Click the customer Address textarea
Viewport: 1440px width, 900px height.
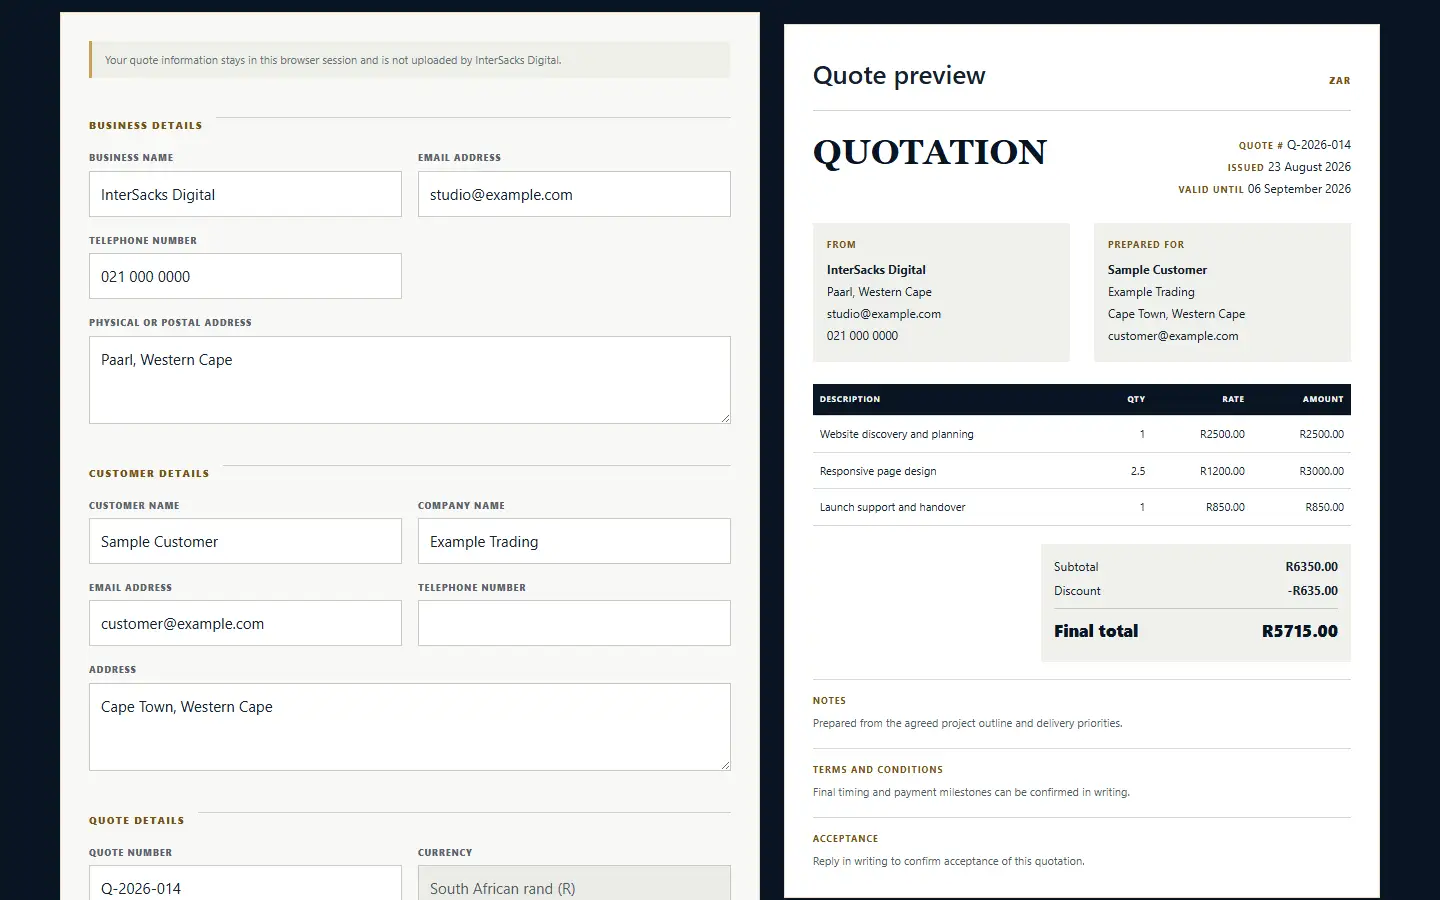[410, 727]
